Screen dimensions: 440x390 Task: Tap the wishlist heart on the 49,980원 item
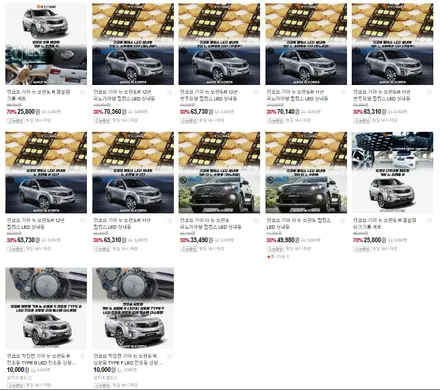click(343, 221)
